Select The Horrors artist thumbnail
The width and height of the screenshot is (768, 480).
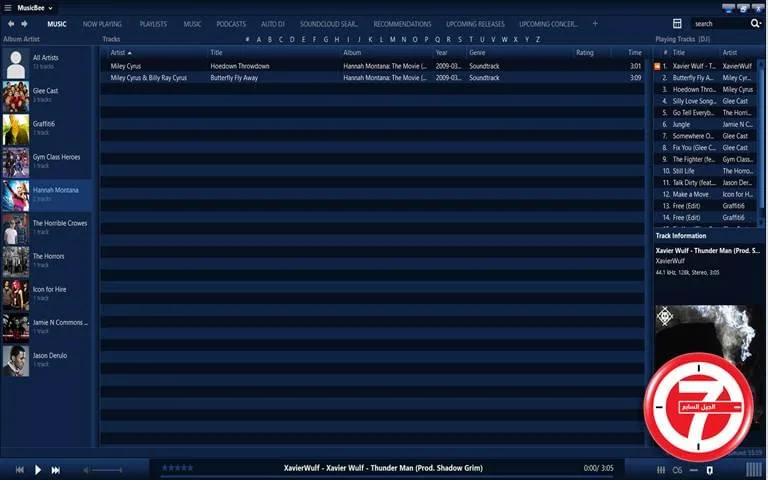(x=16, y=262)
